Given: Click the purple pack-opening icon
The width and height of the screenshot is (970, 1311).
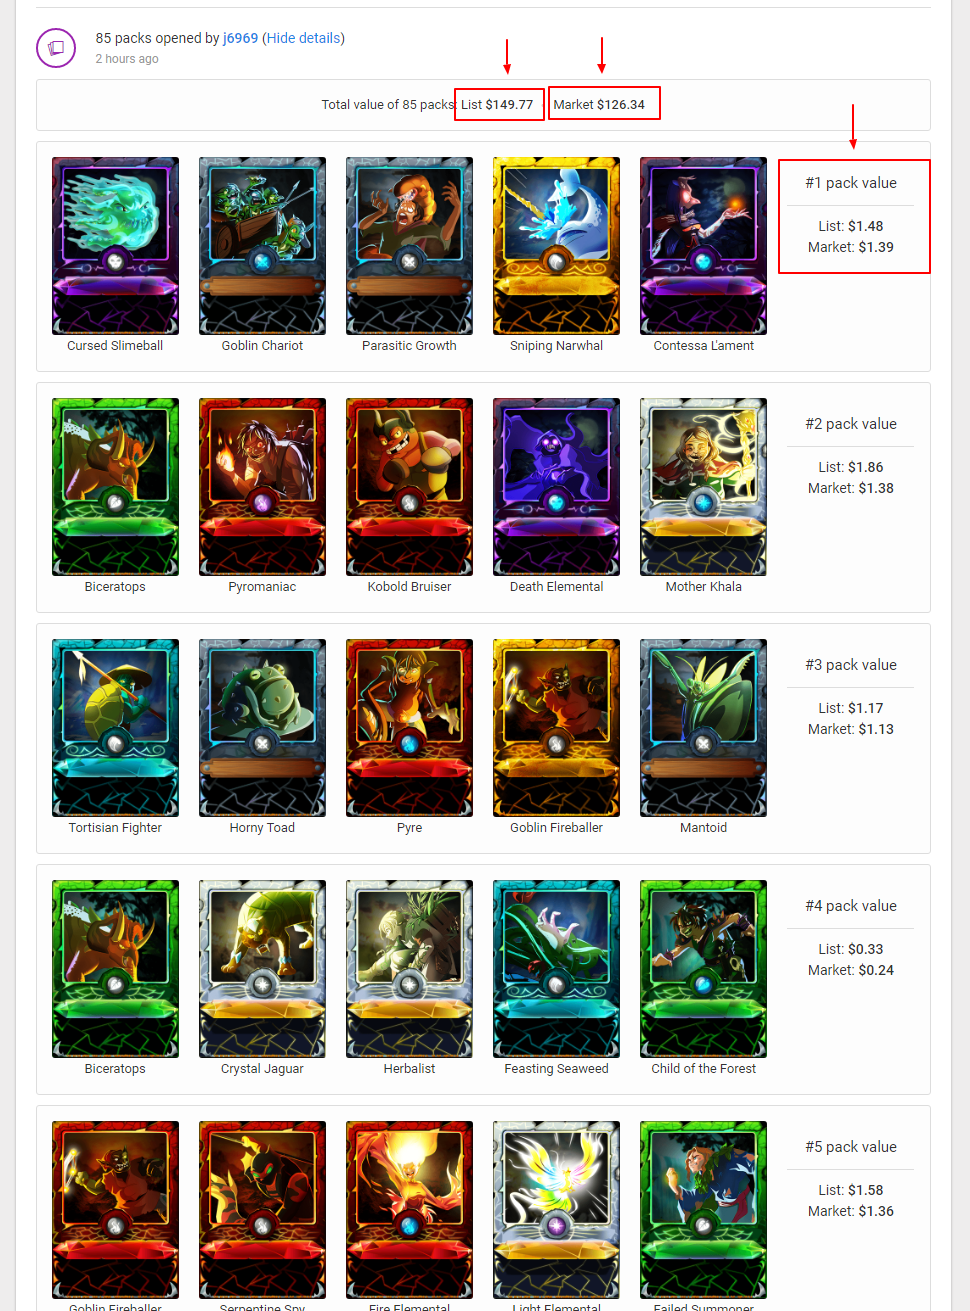Looking at the screenshot, I should (x=56, y=48).
